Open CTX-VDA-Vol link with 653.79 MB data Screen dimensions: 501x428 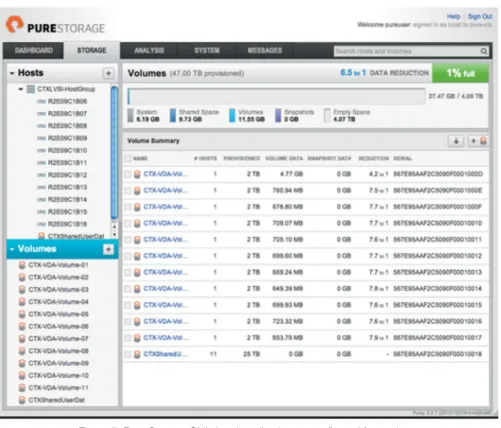click(x=165, y=338)
